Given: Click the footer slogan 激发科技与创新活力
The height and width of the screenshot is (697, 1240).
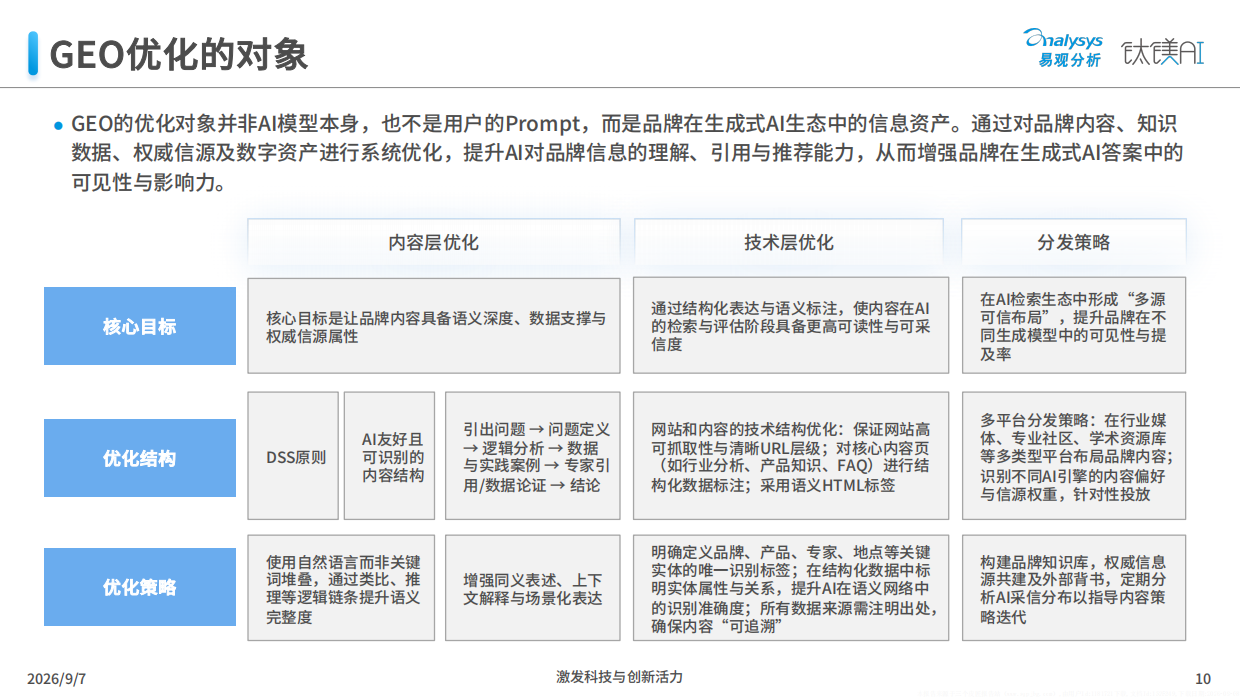Looking at the screenshot, I should [620, 677].
